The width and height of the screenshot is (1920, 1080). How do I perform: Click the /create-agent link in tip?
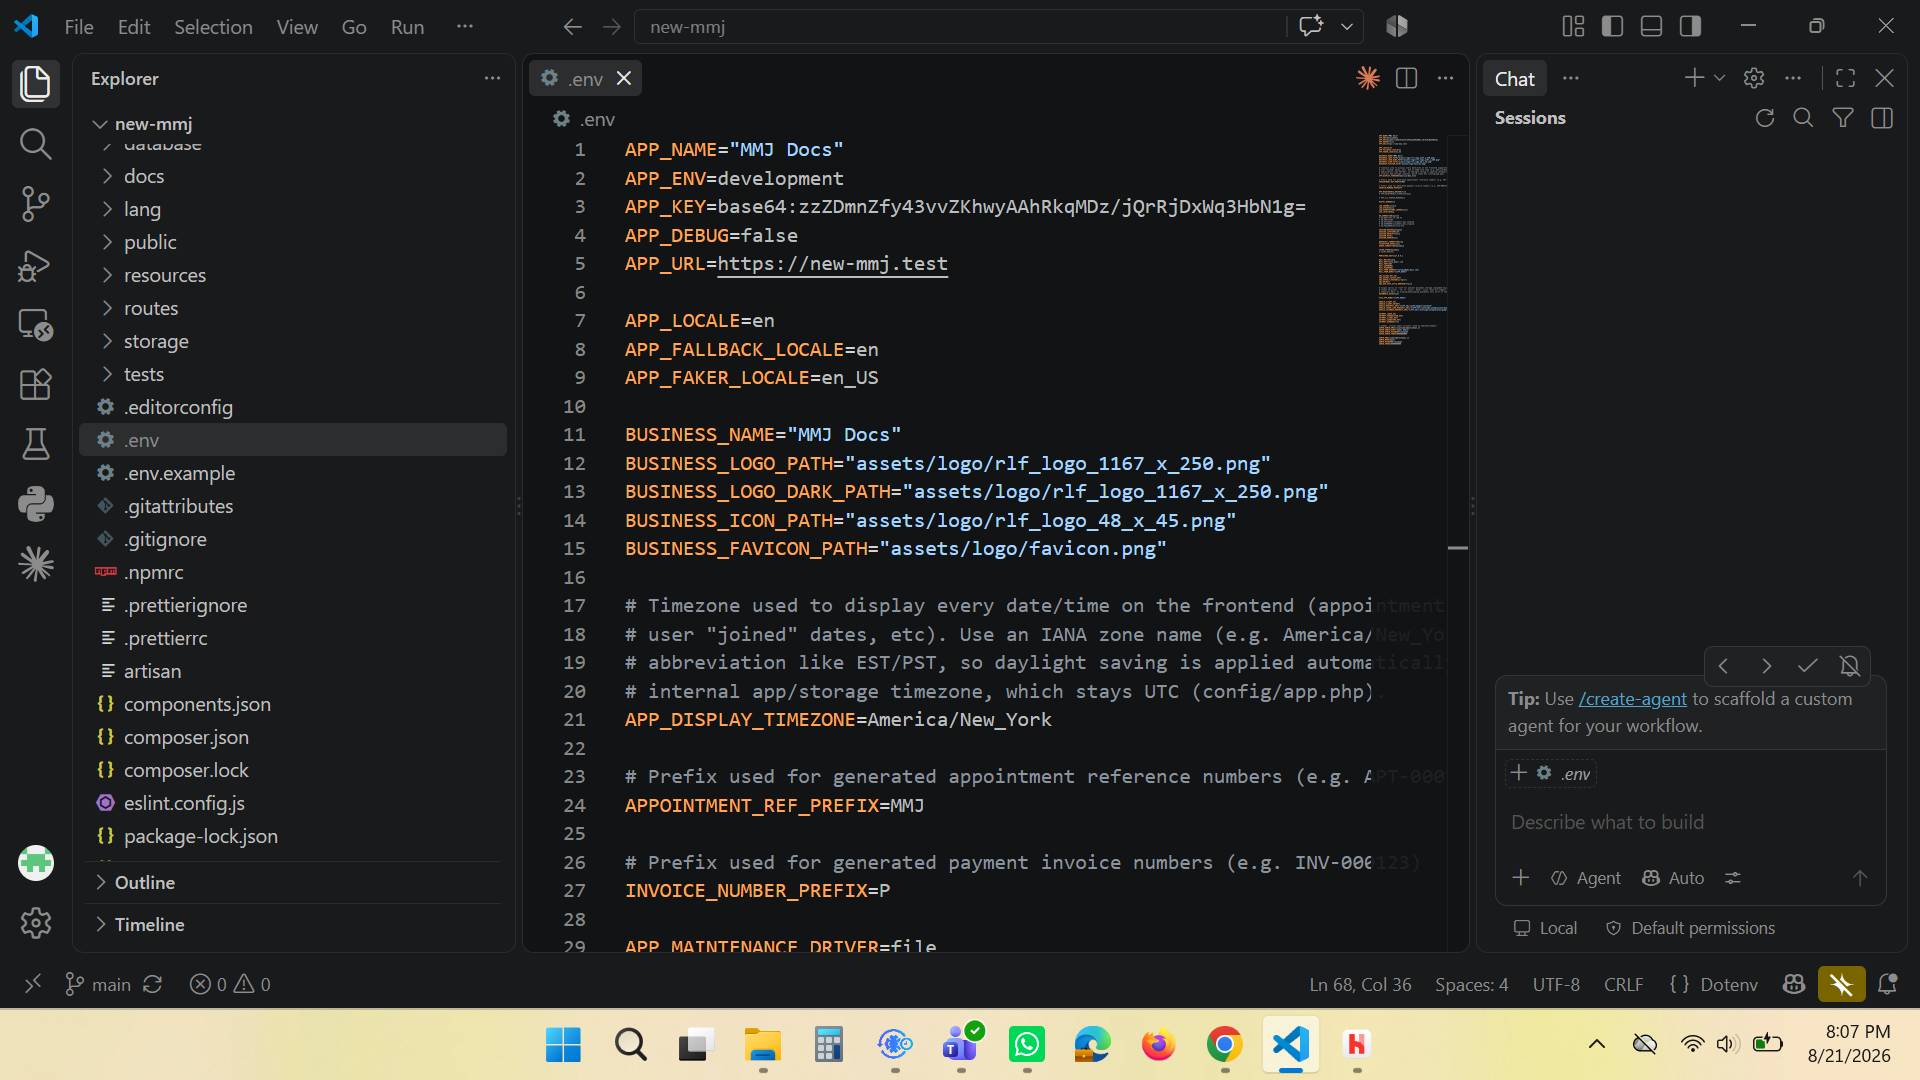point(1632,699)
